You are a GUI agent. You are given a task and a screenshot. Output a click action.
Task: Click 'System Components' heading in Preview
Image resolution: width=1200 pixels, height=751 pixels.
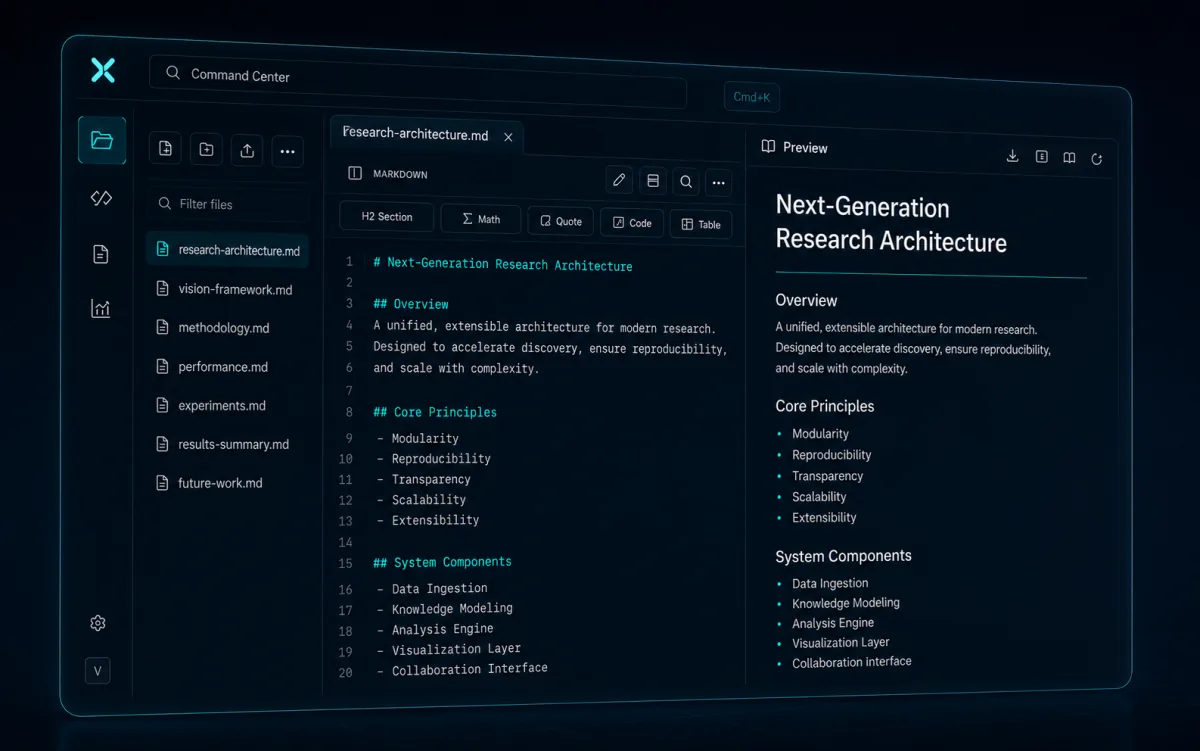tap(843, 556)
